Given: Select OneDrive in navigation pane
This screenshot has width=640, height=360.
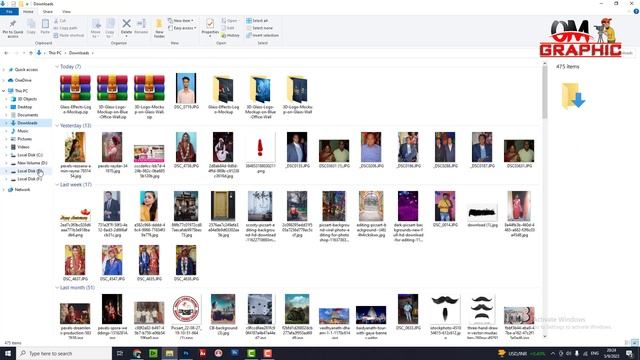Looking at the screenshot, I should 23,80.
